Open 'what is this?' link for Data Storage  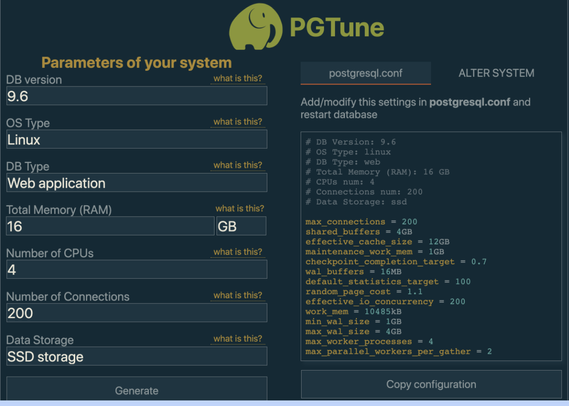coord(238,339)
